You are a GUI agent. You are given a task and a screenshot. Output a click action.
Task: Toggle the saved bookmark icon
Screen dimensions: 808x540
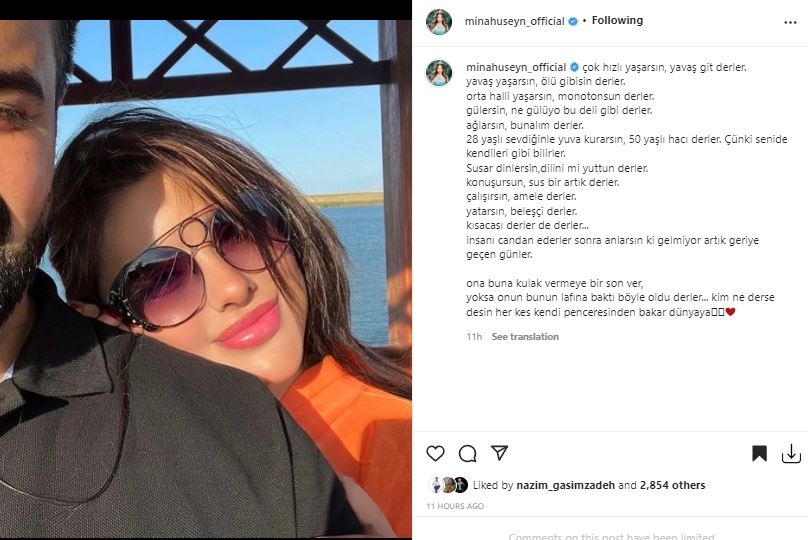pos(759,453)
